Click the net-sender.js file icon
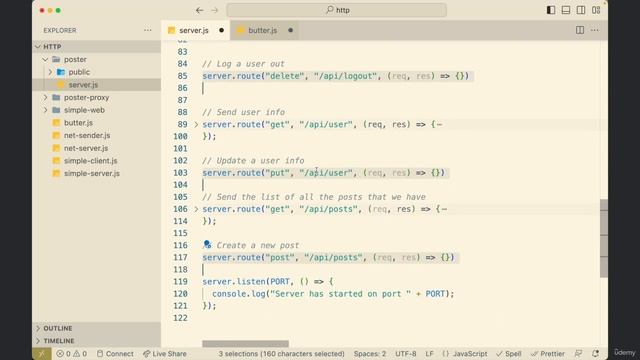640x360 pixels. pos(56,135)
